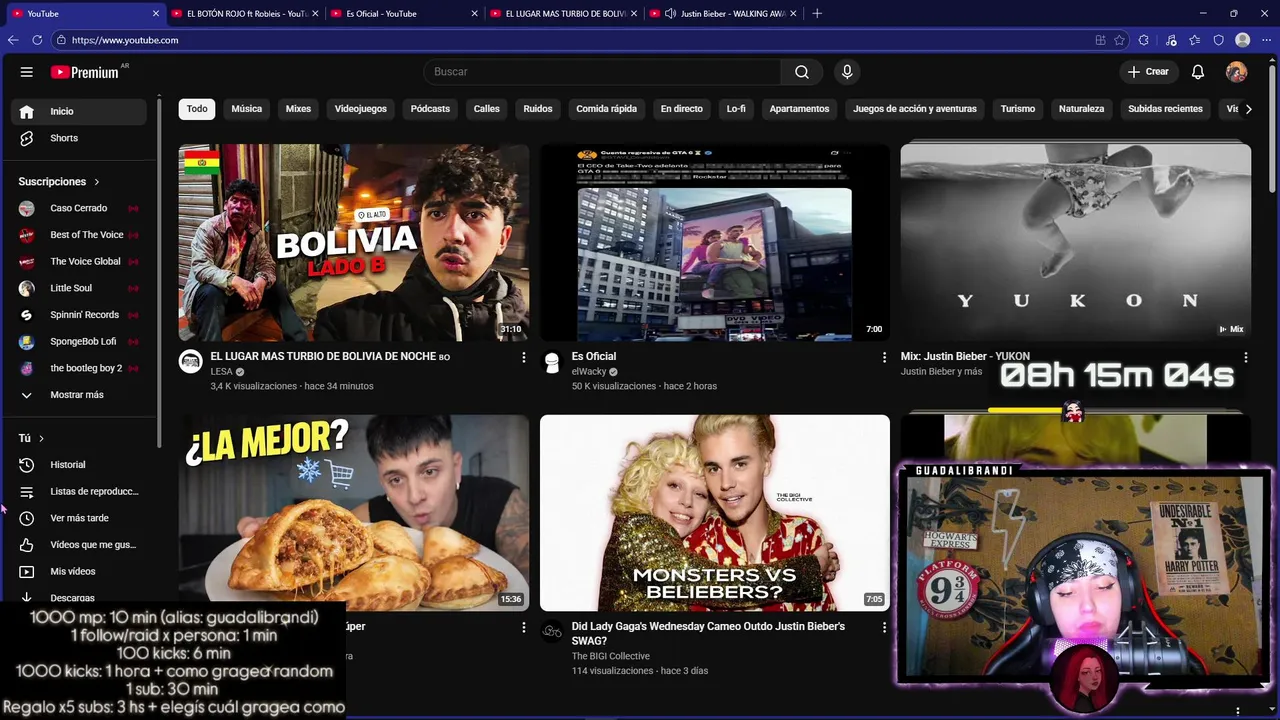Expand the Suscripciones section header
This screenshot has width=1280, height=720.
pos(59,182)
